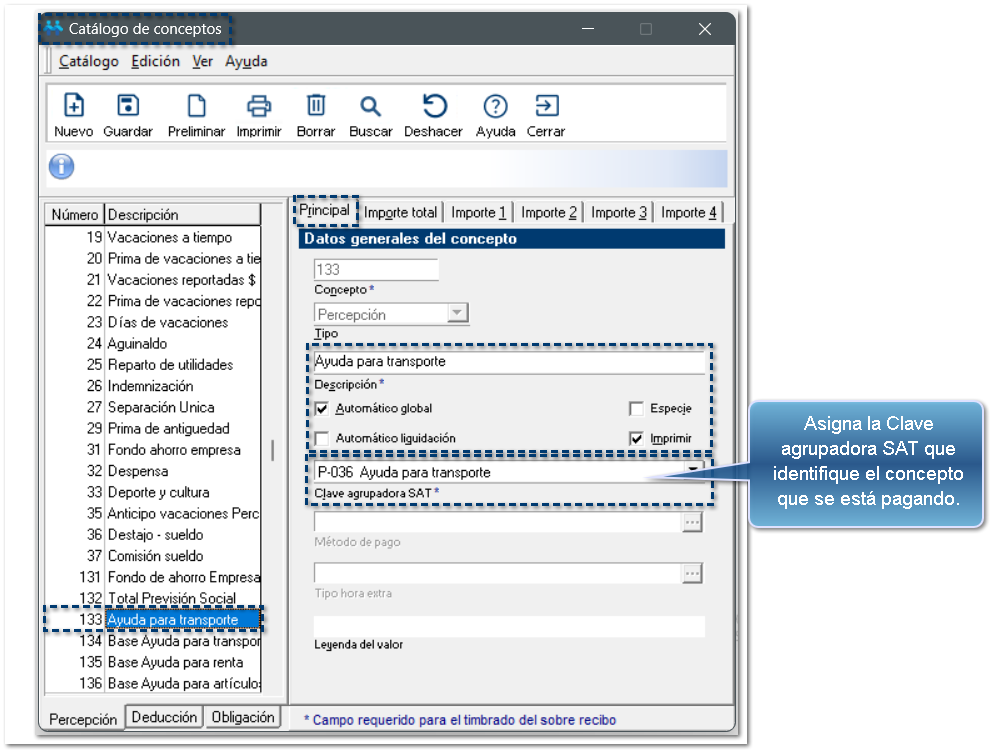Click the Descripción text field
Viewport: 995px width, 753px height.
point(509,362)
